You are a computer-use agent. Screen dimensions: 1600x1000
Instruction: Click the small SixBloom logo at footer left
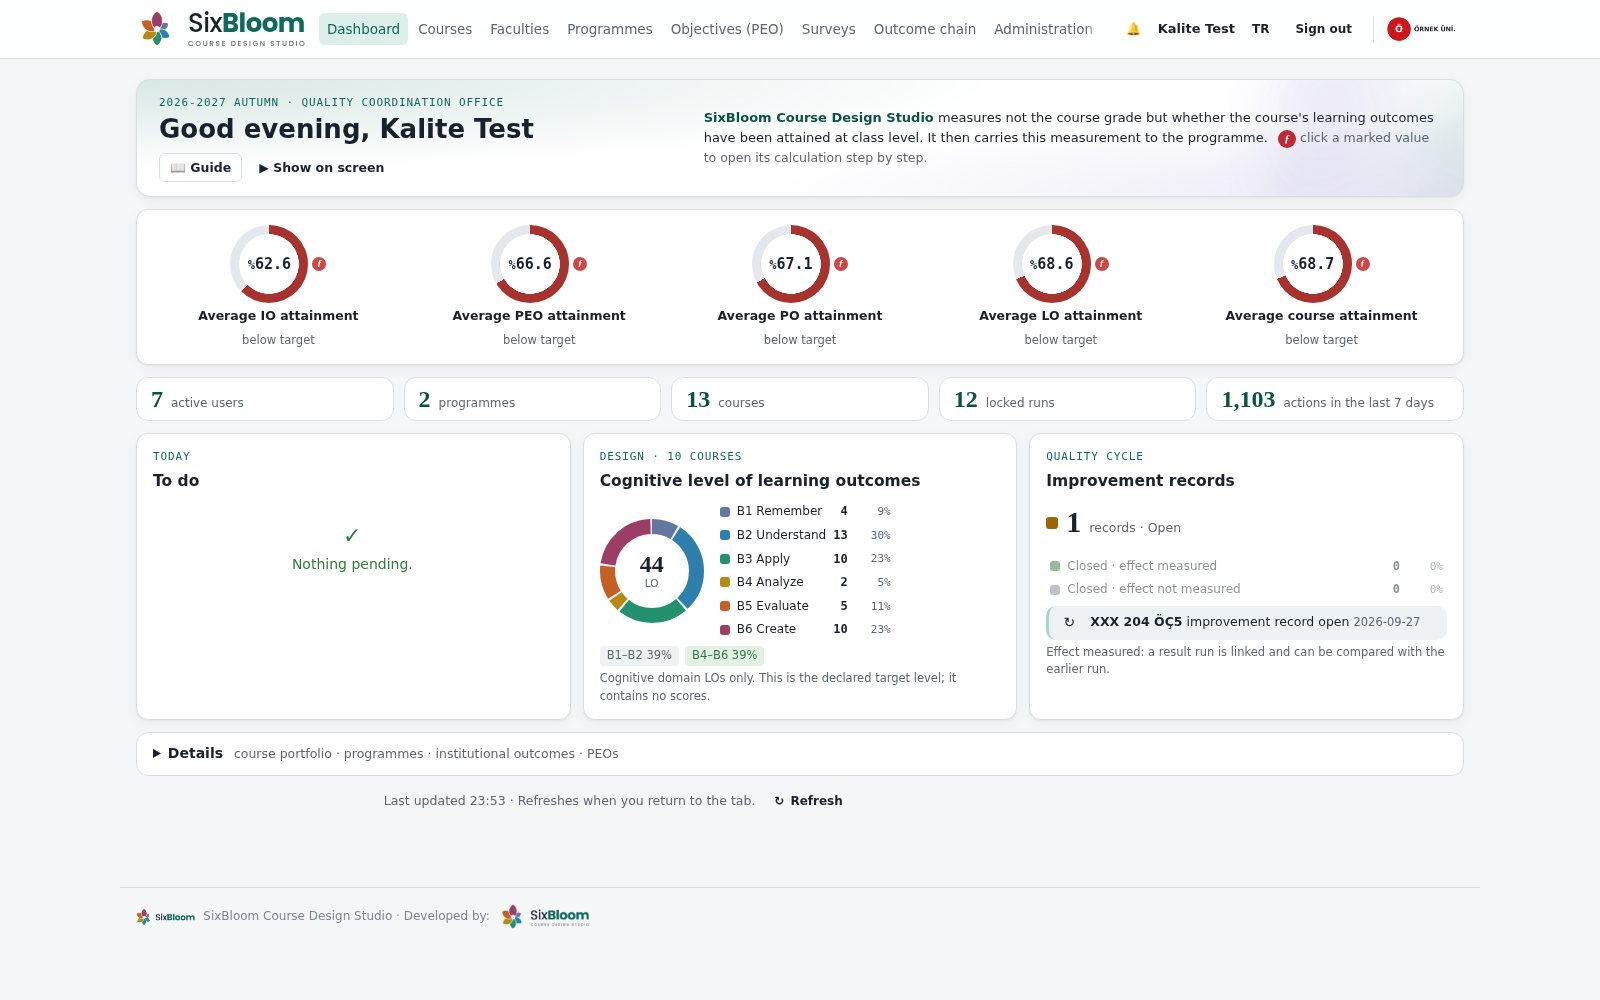pos(166,916)
